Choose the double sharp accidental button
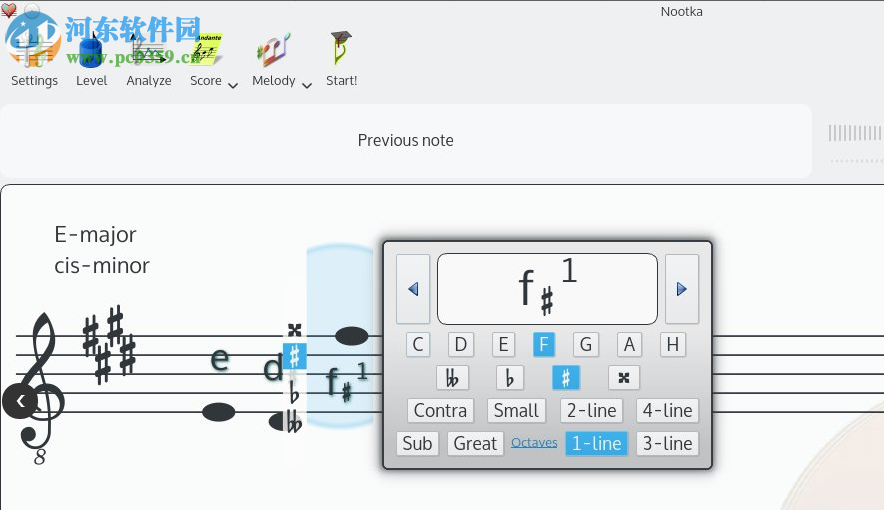Image resolution: width=884 pixels, height=510 pixels. coord(624,378)
